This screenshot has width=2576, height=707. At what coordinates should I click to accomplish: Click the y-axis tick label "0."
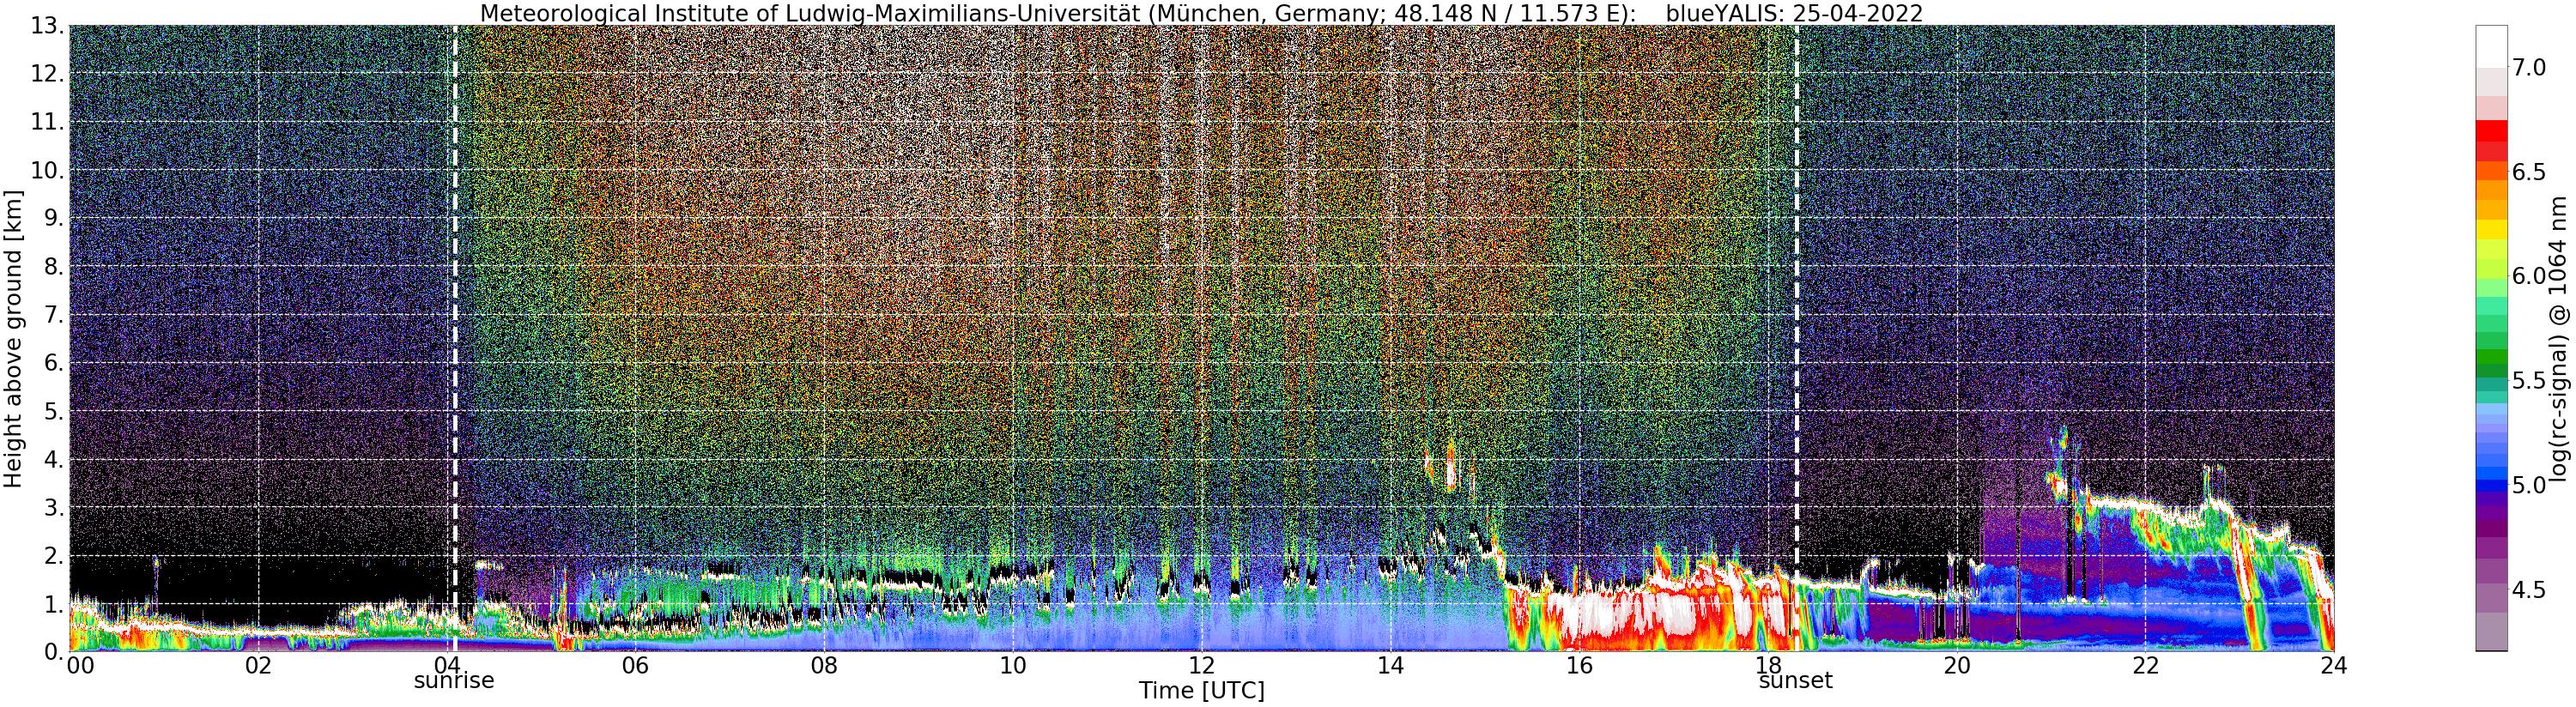click(52, 651)
